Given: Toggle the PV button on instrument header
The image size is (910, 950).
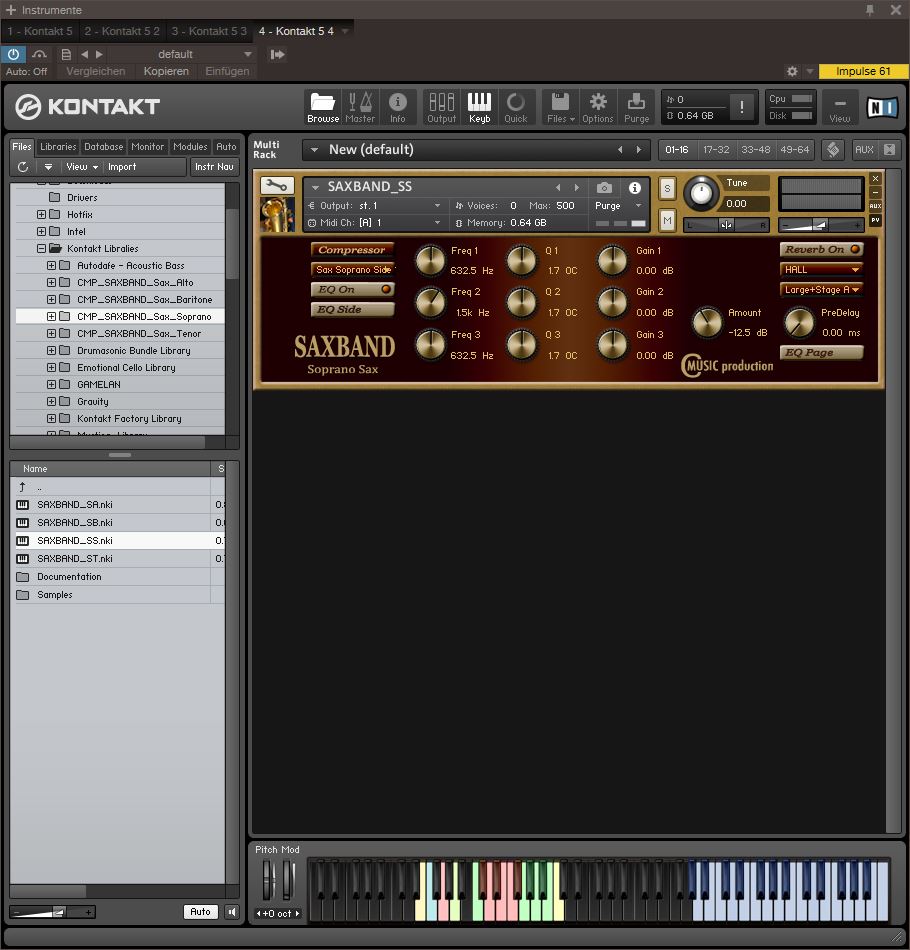Looking at the screenshot, I should click(875, 221).
